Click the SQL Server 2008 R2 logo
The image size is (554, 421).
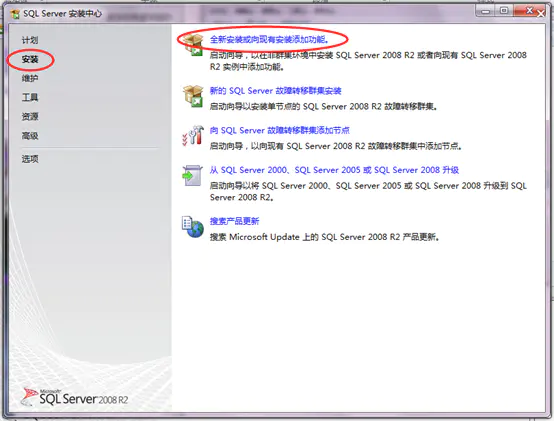click(75, 397)
